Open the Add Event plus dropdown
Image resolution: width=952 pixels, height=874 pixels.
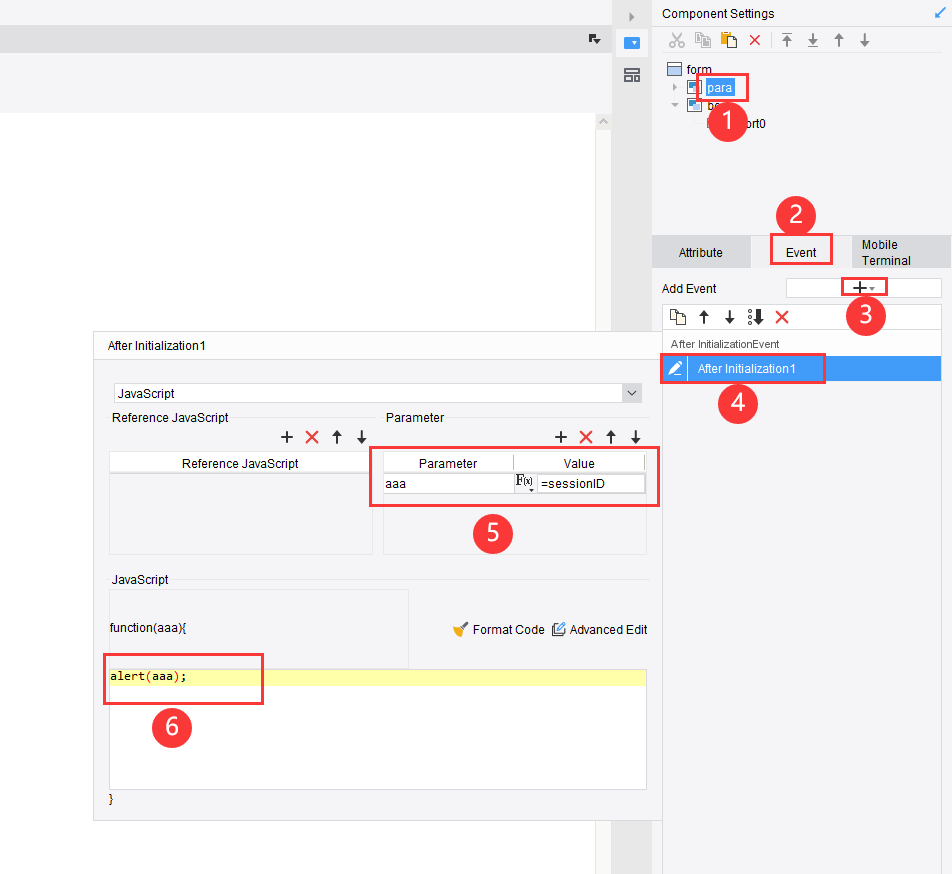point(864,287)
